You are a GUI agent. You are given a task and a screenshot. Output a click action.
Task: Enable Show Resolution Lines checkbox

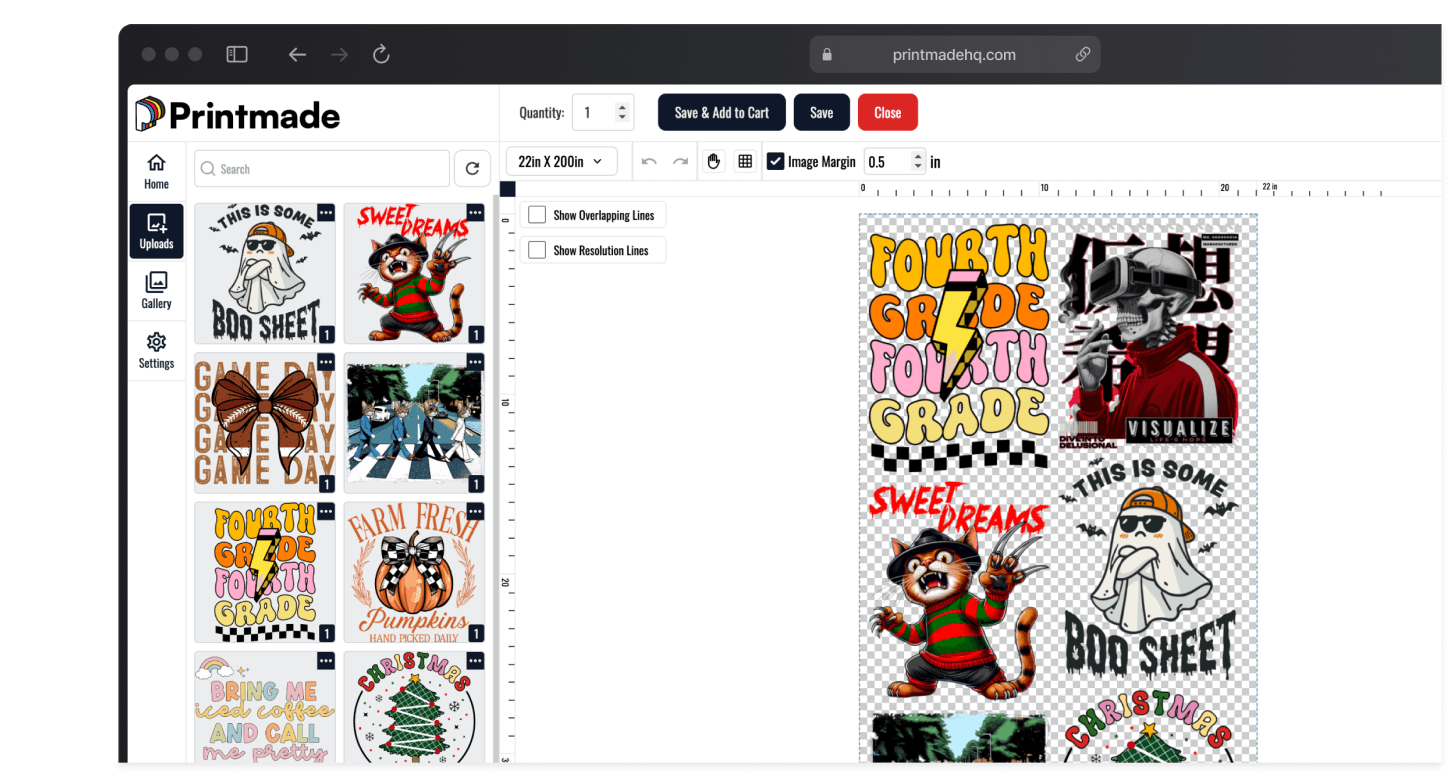[537, 250]
